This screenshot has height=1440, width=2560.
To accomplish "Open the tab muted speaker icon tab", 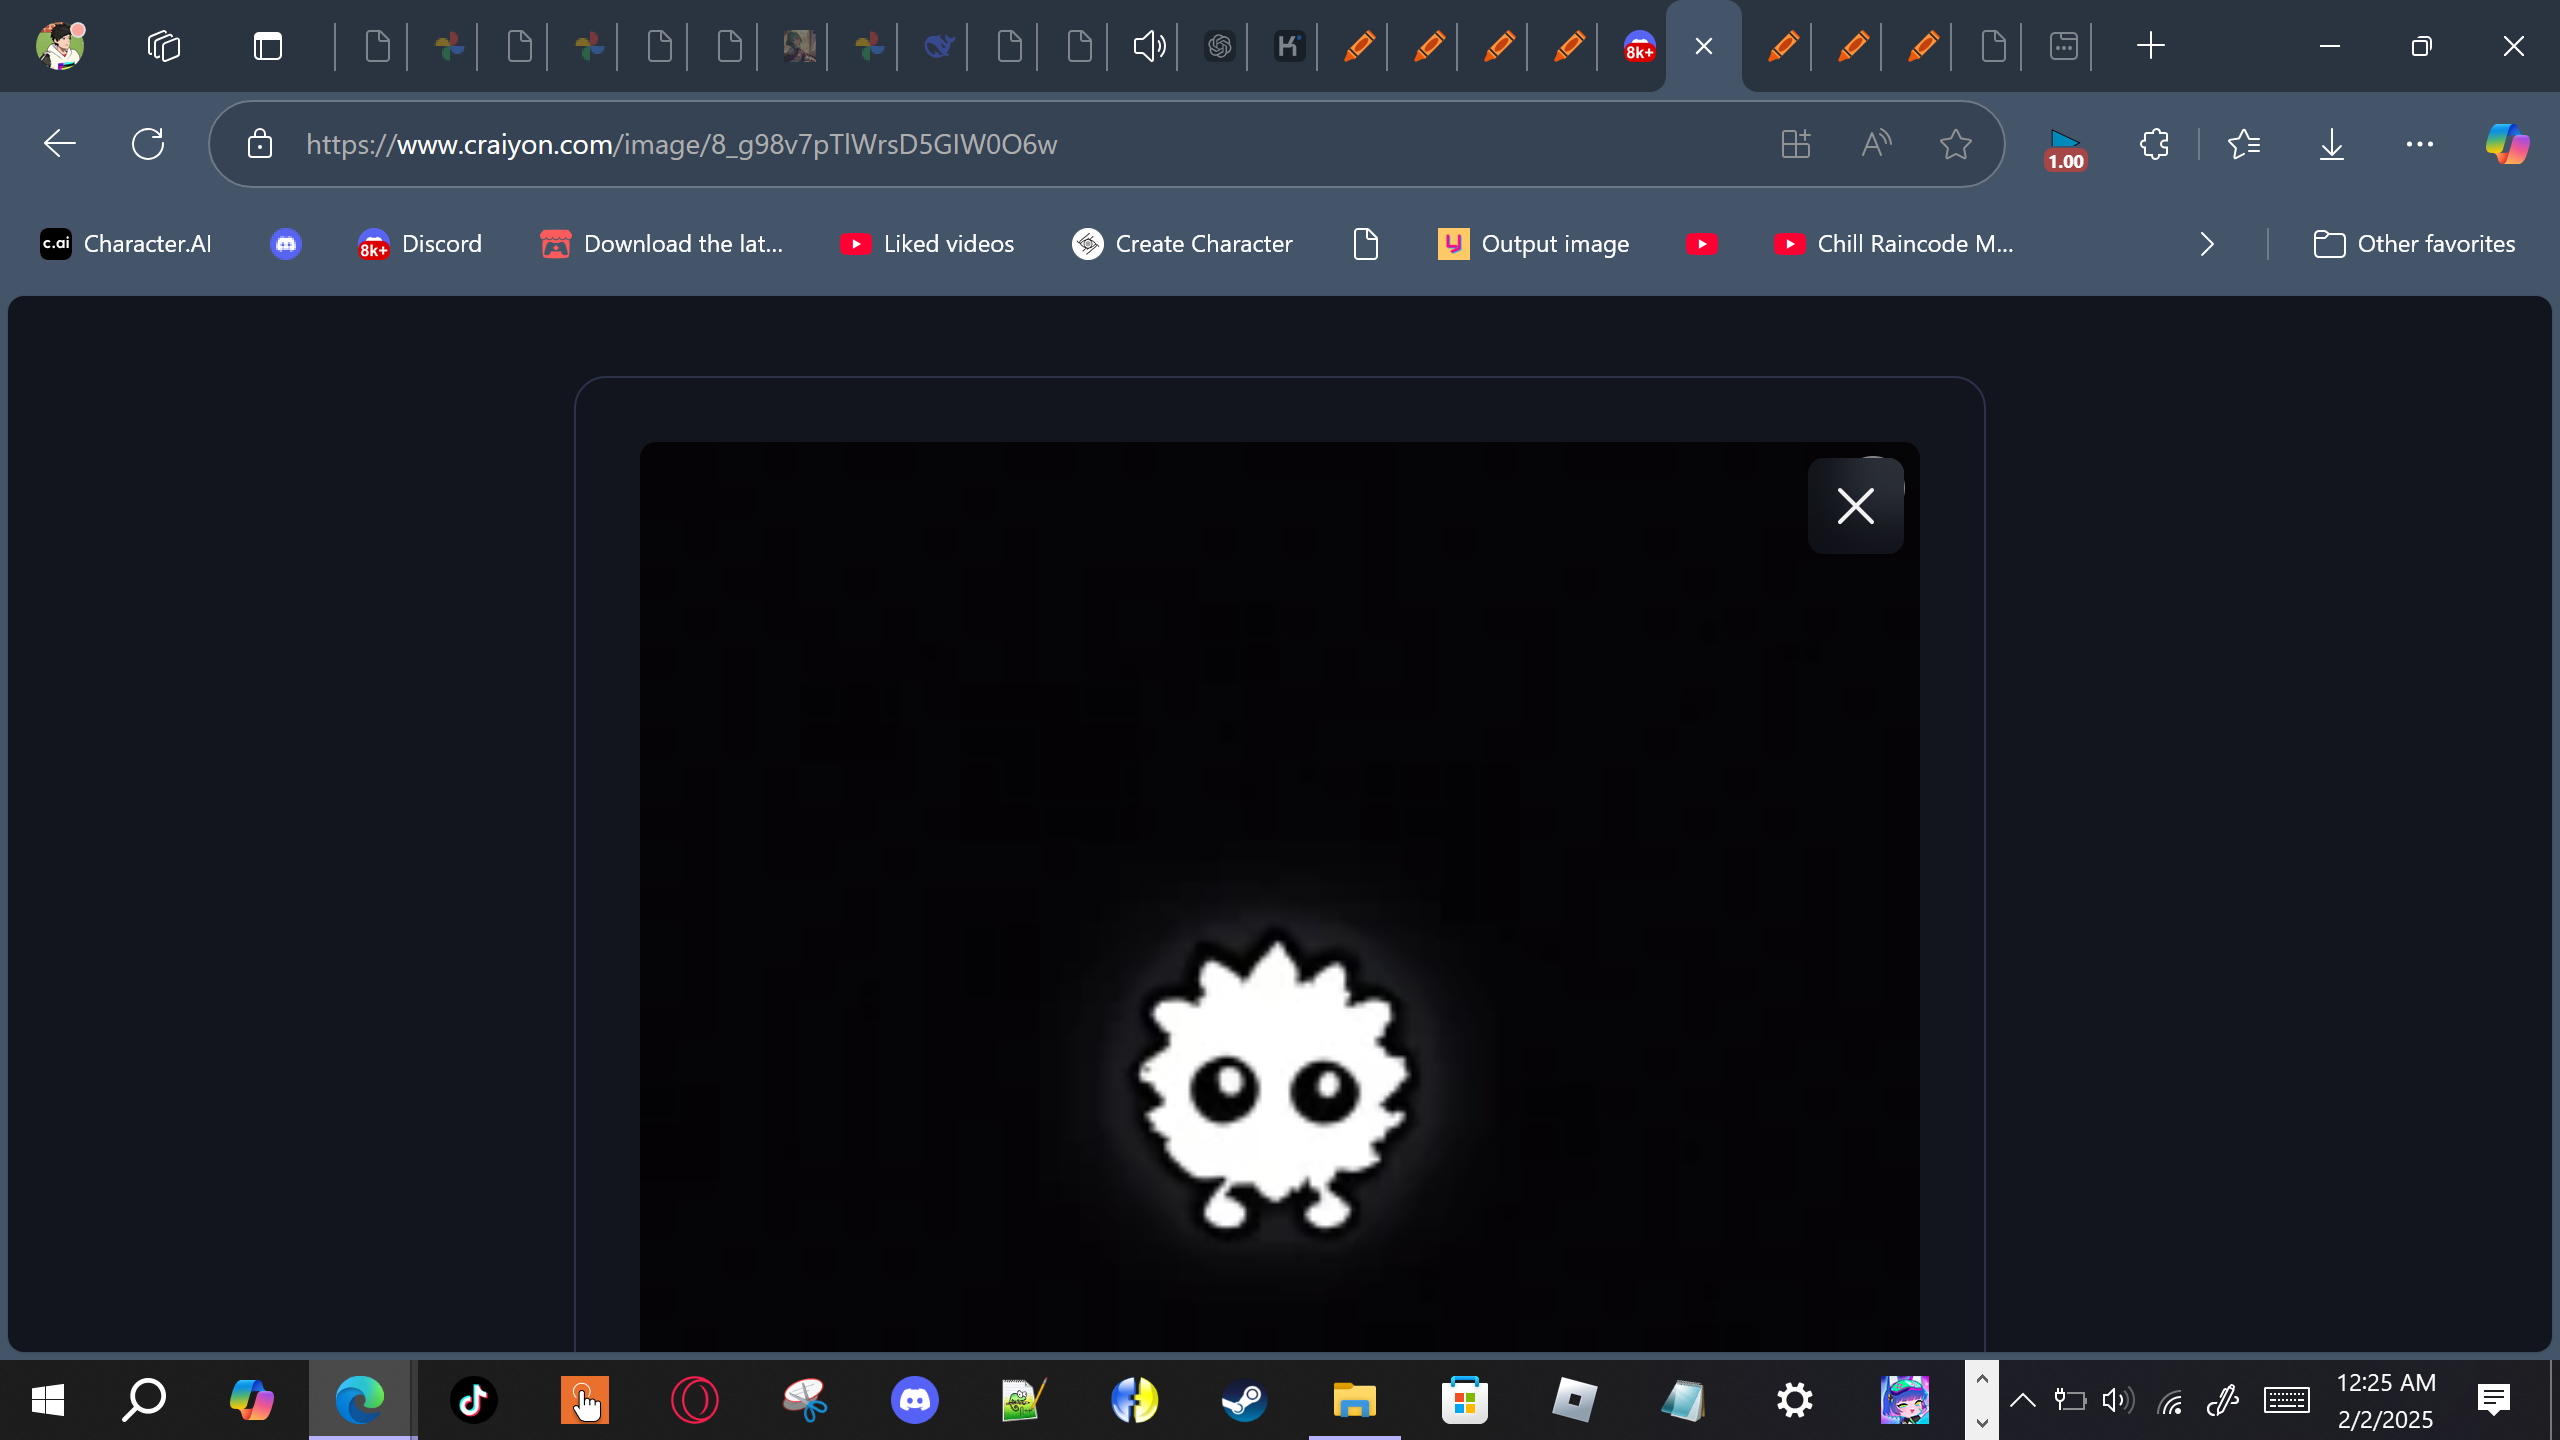I will [1149, 46].
